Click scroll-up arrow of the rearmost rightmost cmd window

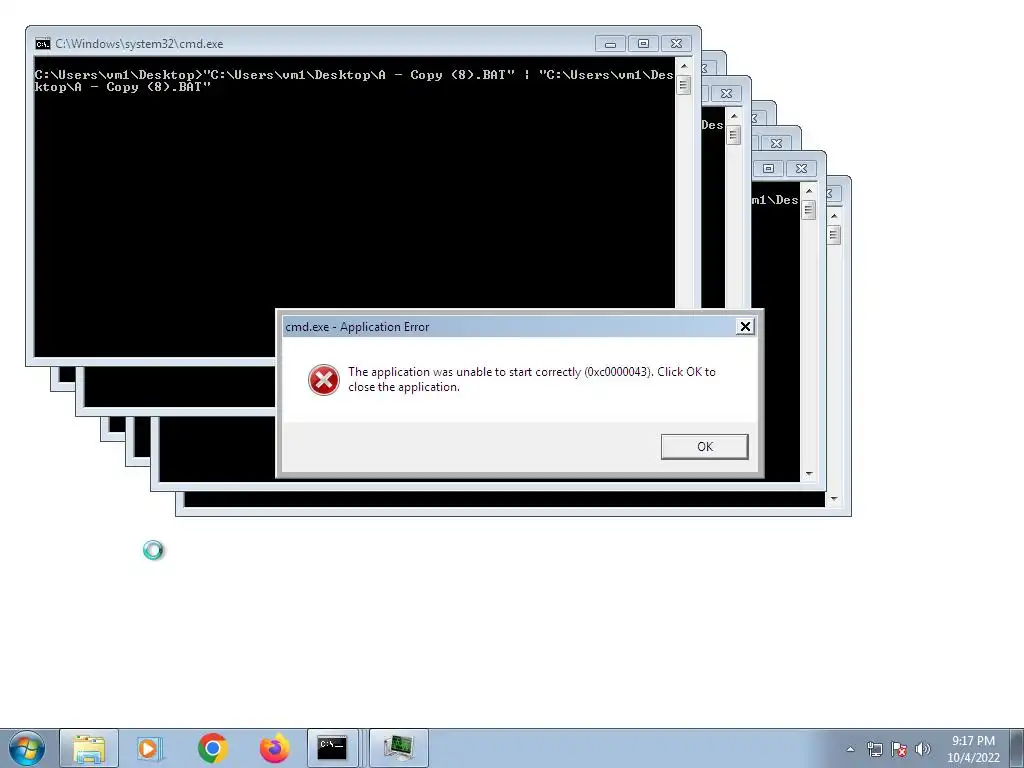[833, 216]
